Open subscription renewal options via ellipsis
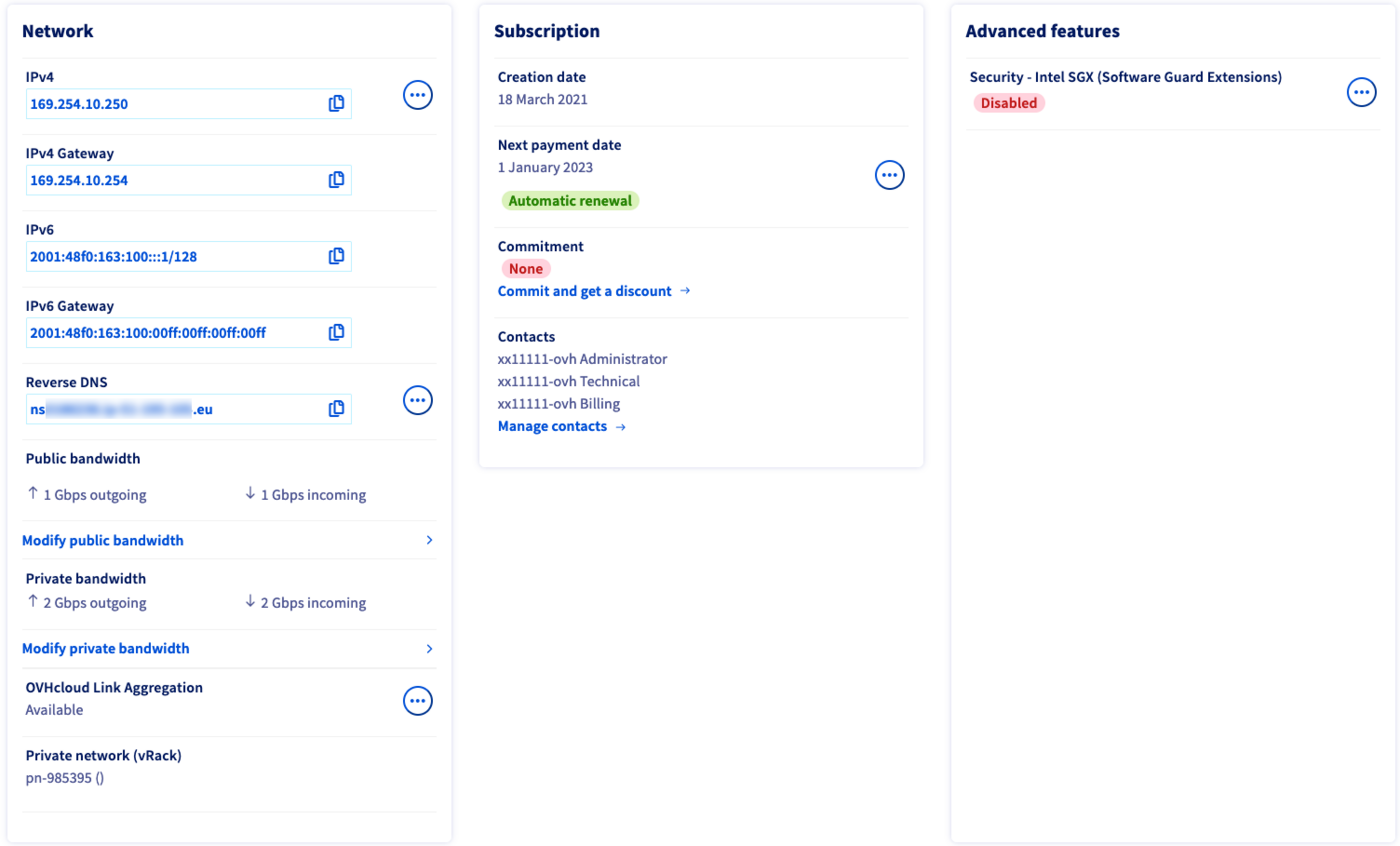The image size is (1400, 846). point(889,174)
